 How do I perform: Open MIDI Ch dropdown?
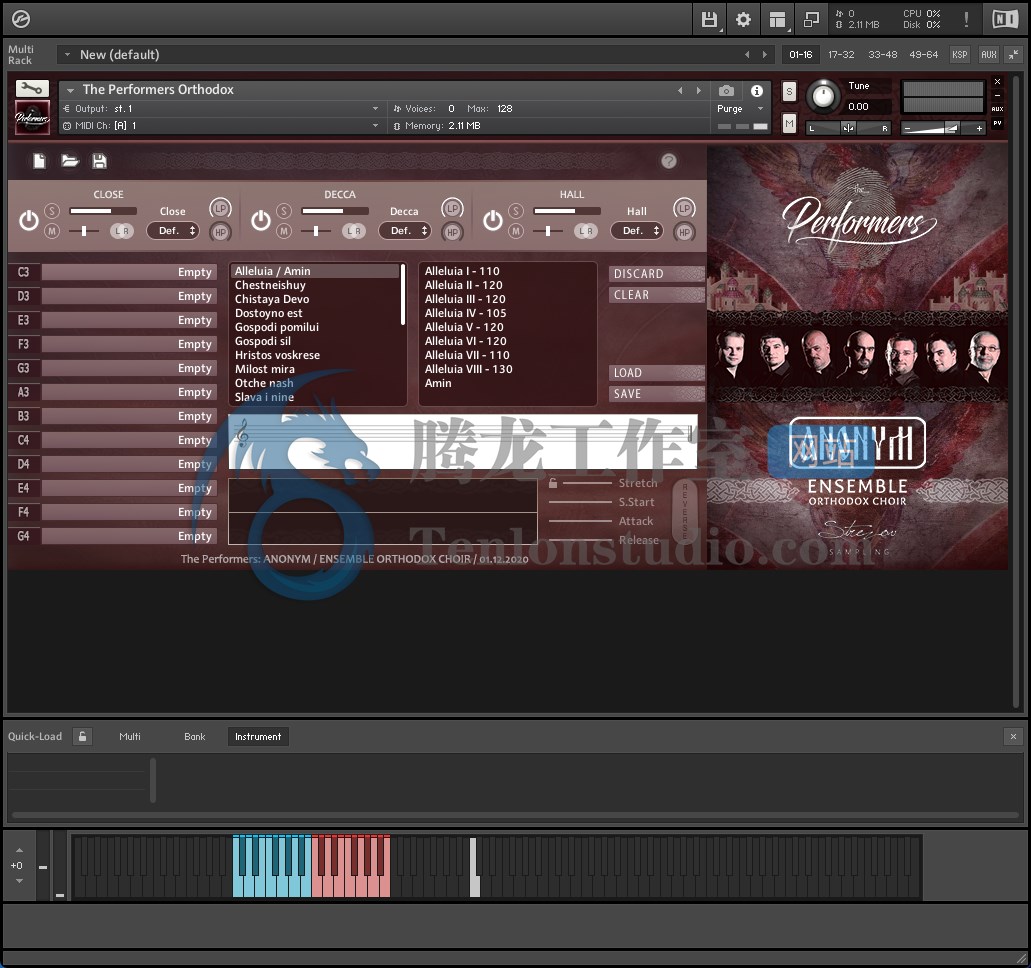click(x=221, y=126)
